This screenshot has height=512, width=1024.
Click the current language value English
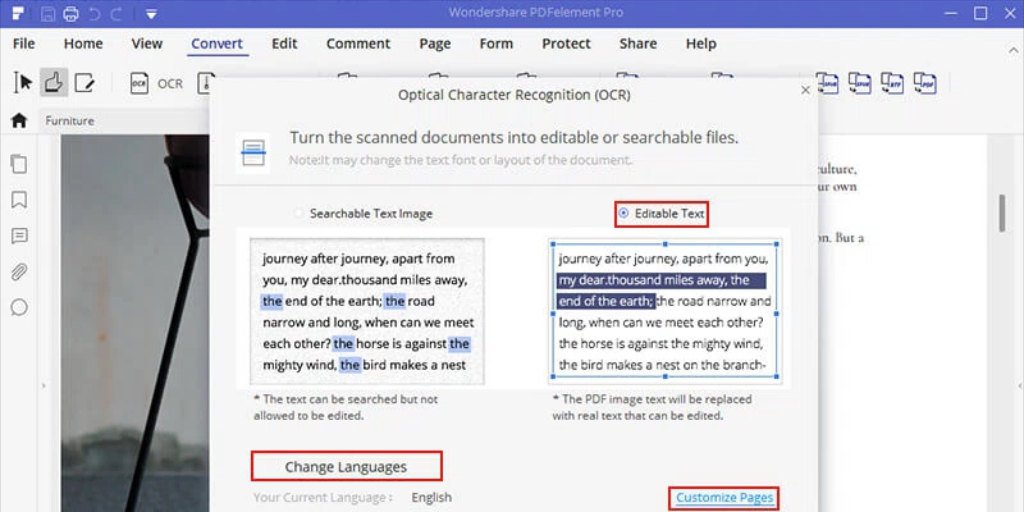click(x=431, y=498)
